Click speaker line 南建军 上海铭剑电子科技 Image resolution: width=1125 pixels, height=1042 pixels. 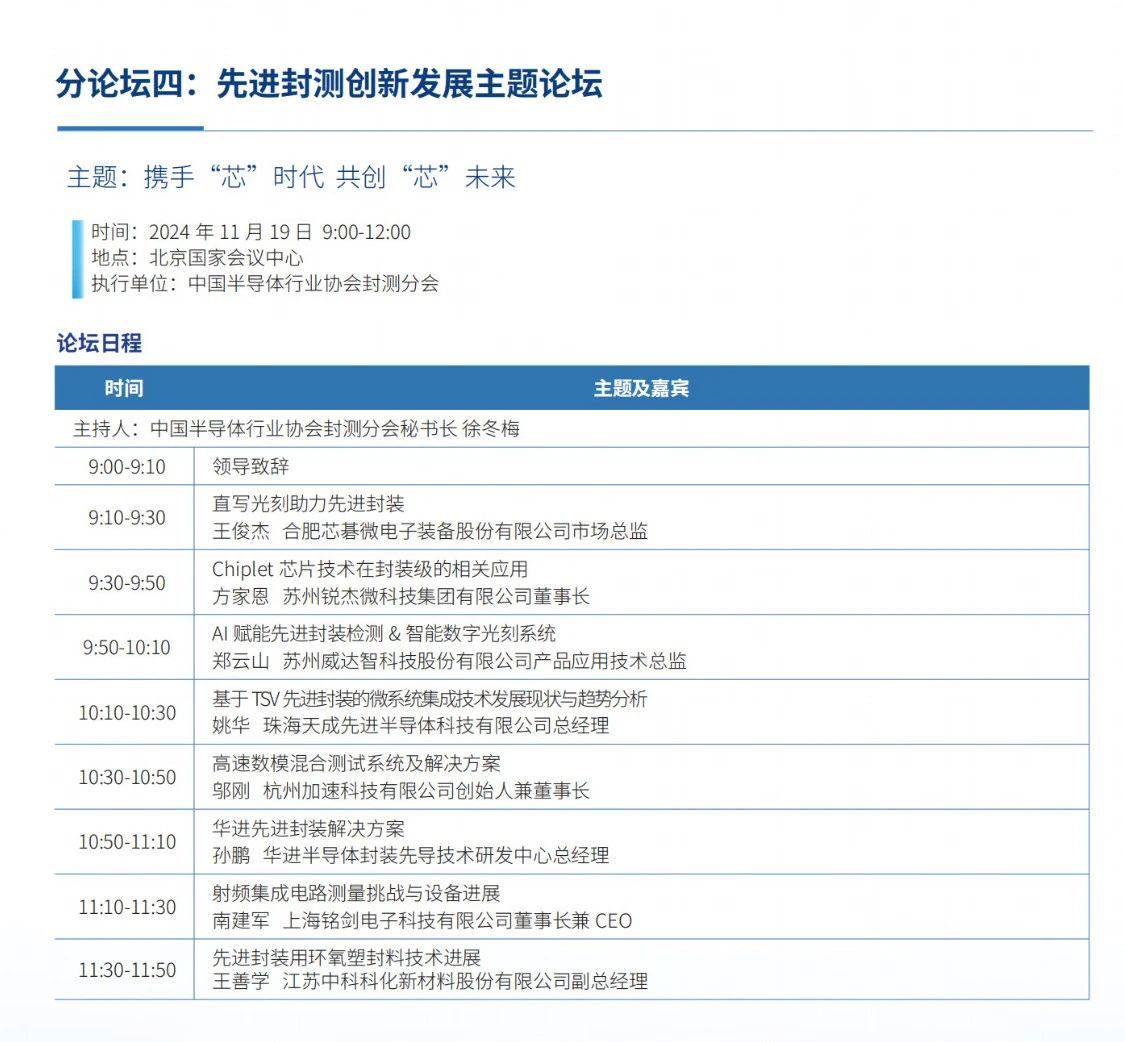point(422,921)
